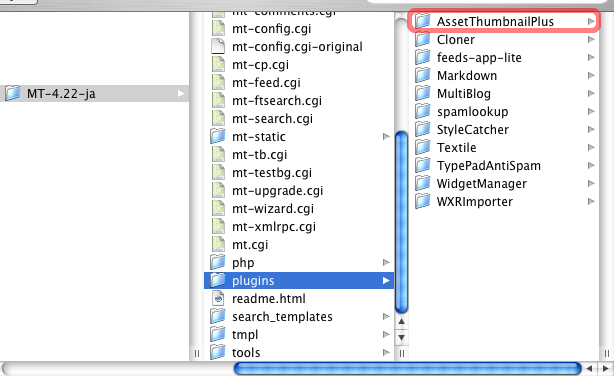Click the horizontal scroll right arrow
This screenshot has height=376, width=614.
[605, 369]
